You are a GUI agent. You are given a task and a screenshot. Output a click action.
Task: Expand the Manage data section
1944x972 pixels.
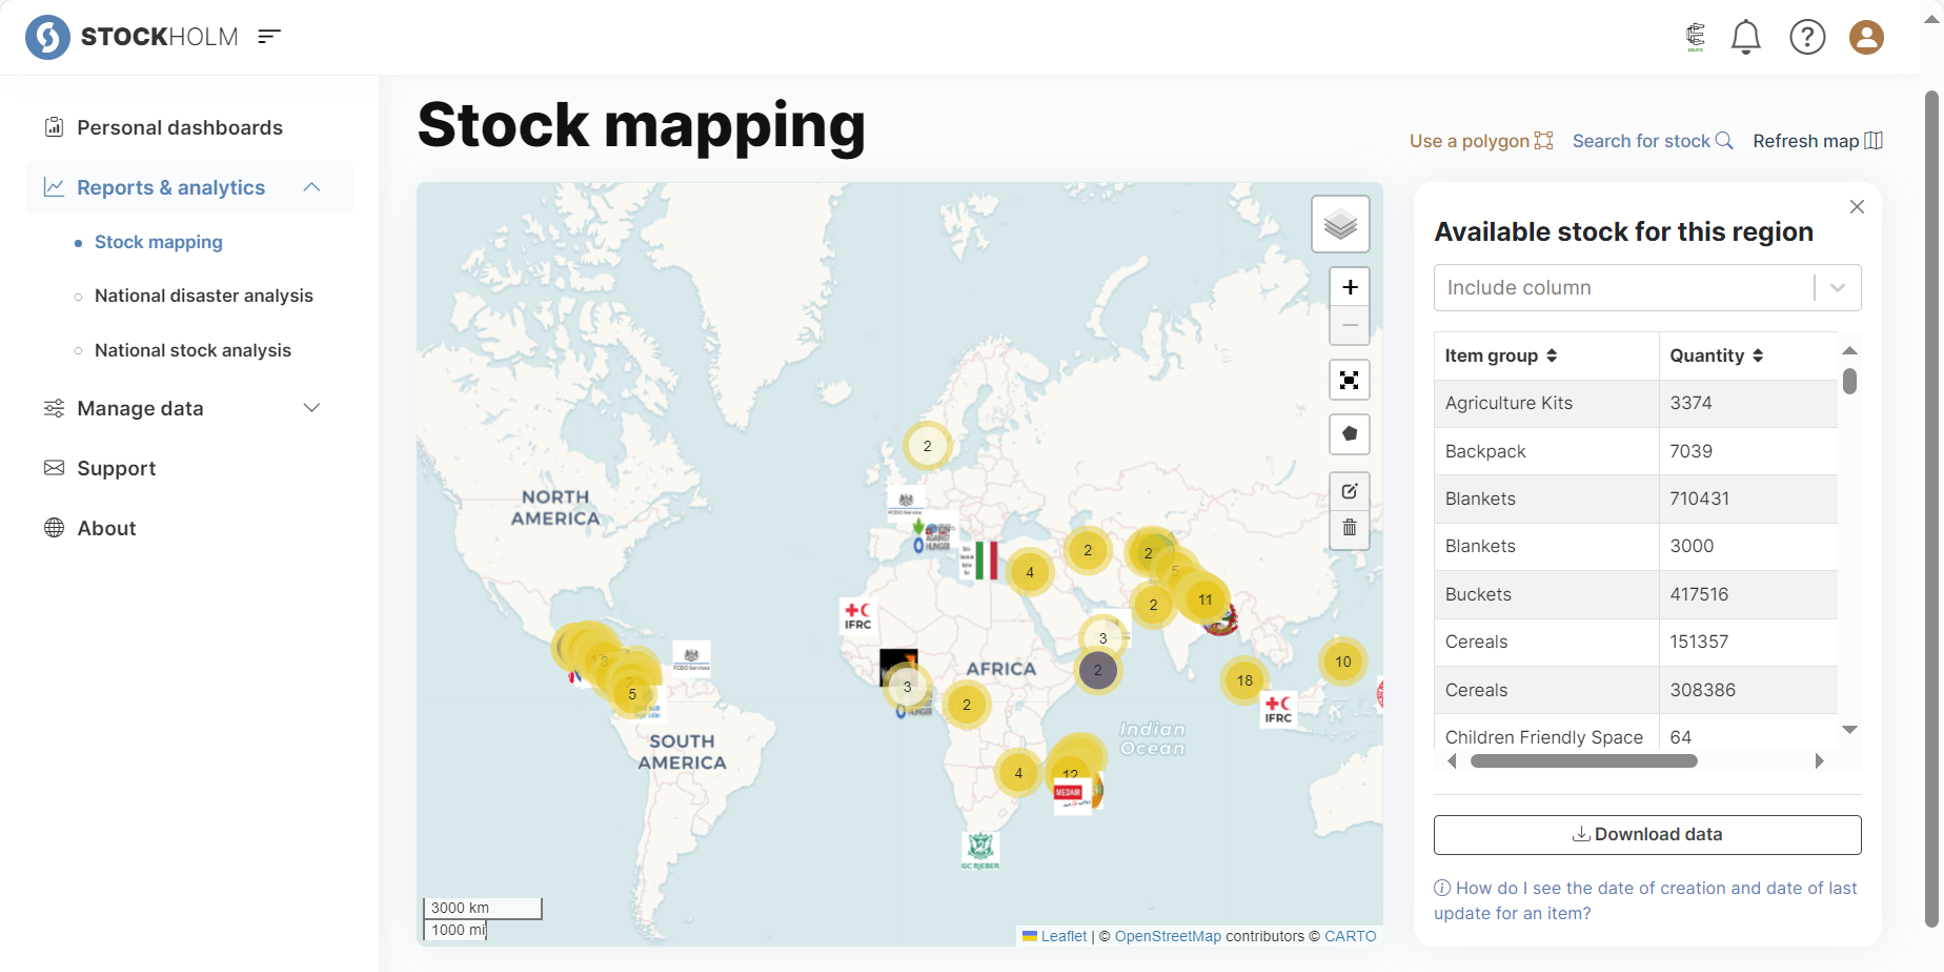coord(311,408)
